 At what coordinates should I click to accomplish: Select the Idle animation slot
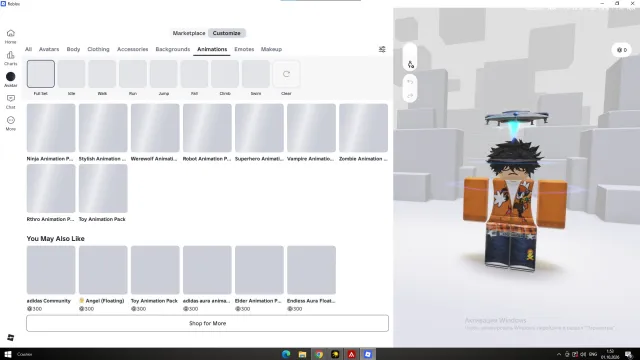click(x=71, y=74)
